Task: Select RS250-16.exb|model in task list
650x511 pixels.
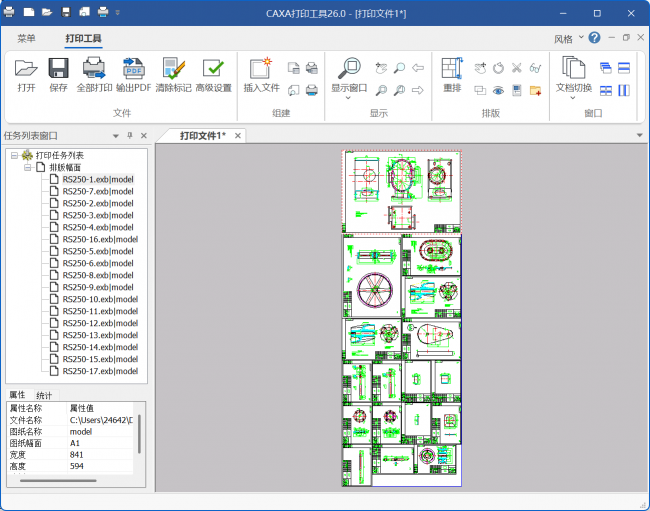Action: coord(100,239)
